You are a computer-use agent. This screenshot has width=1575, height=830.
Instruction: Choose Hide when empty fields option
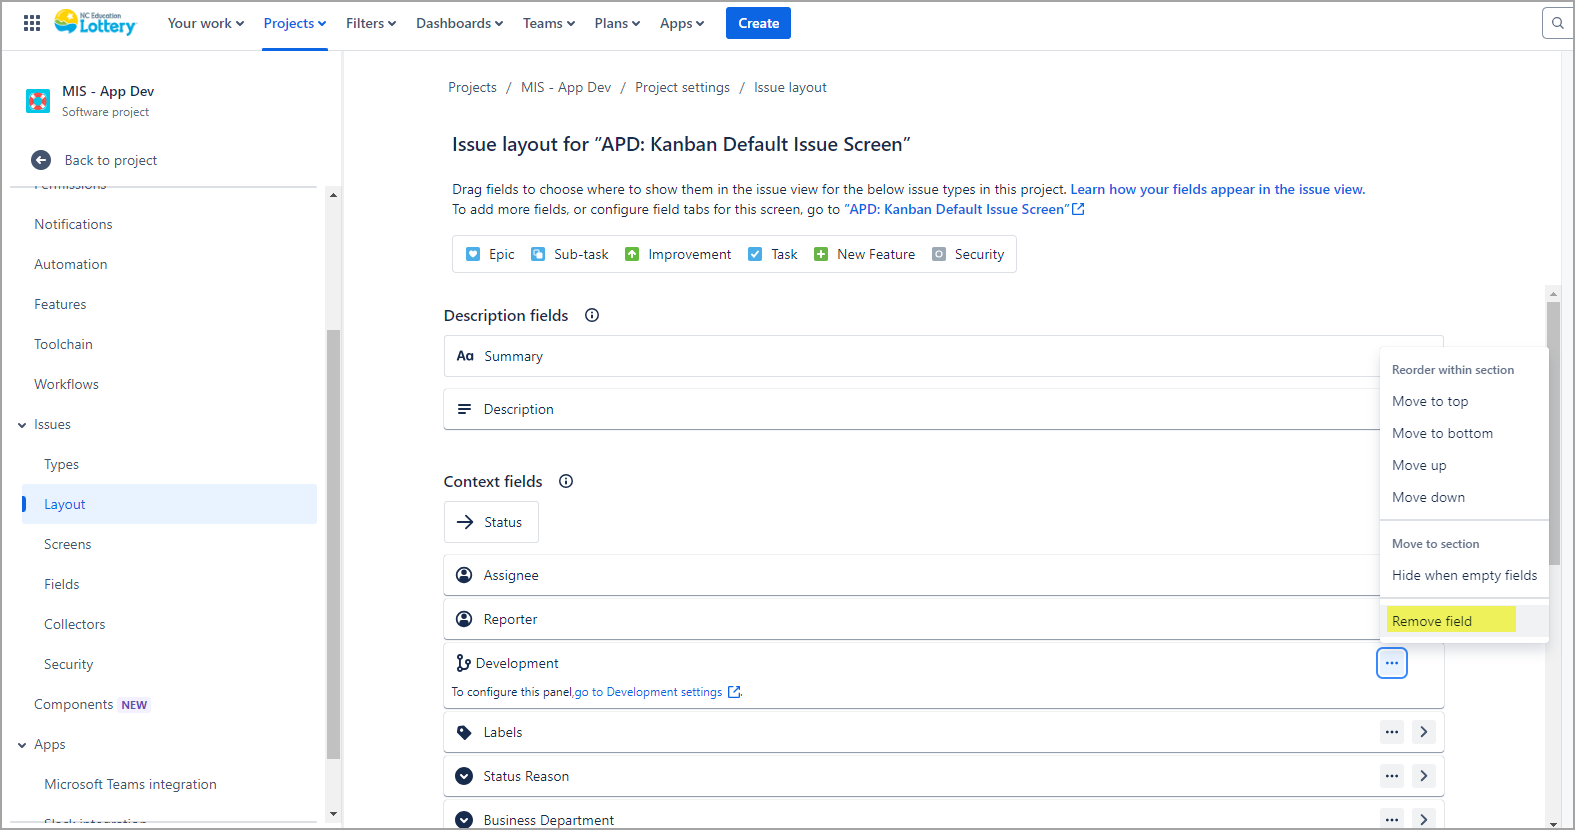click(x=1464, y=575)
